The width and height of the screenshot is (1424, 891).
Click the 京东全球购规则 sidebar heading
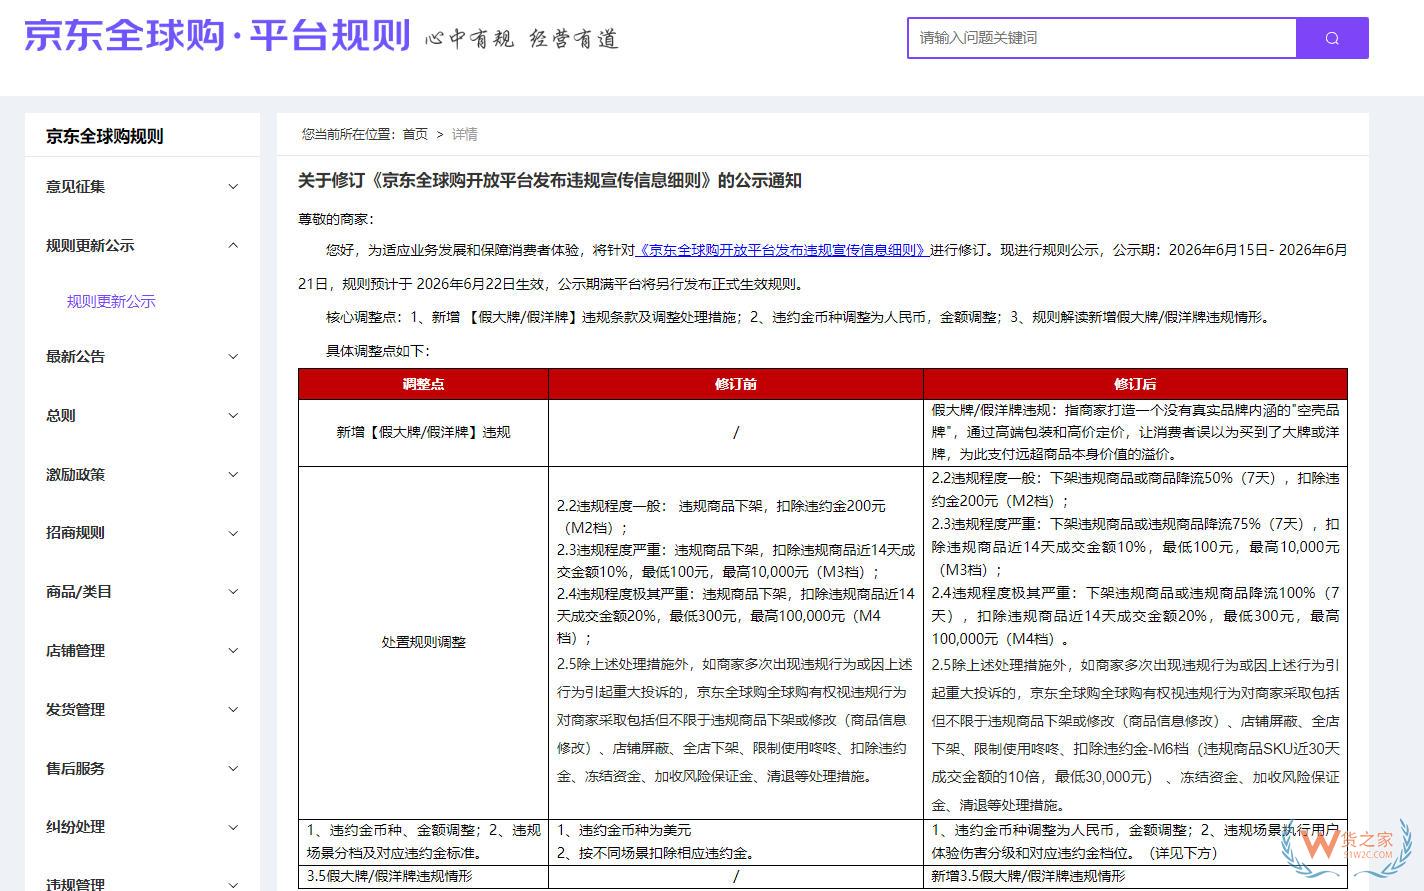(104, 136)
